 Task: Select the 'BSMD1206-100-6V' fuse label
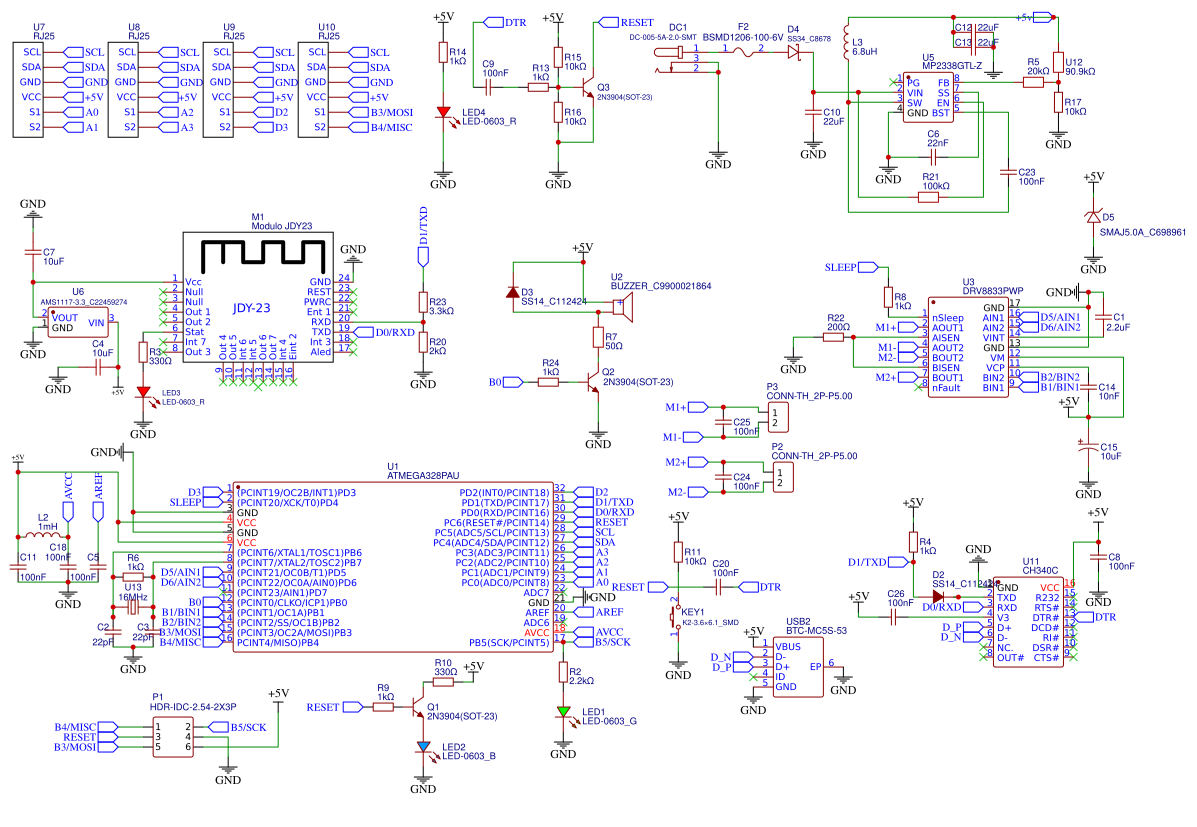pos(743,37)
